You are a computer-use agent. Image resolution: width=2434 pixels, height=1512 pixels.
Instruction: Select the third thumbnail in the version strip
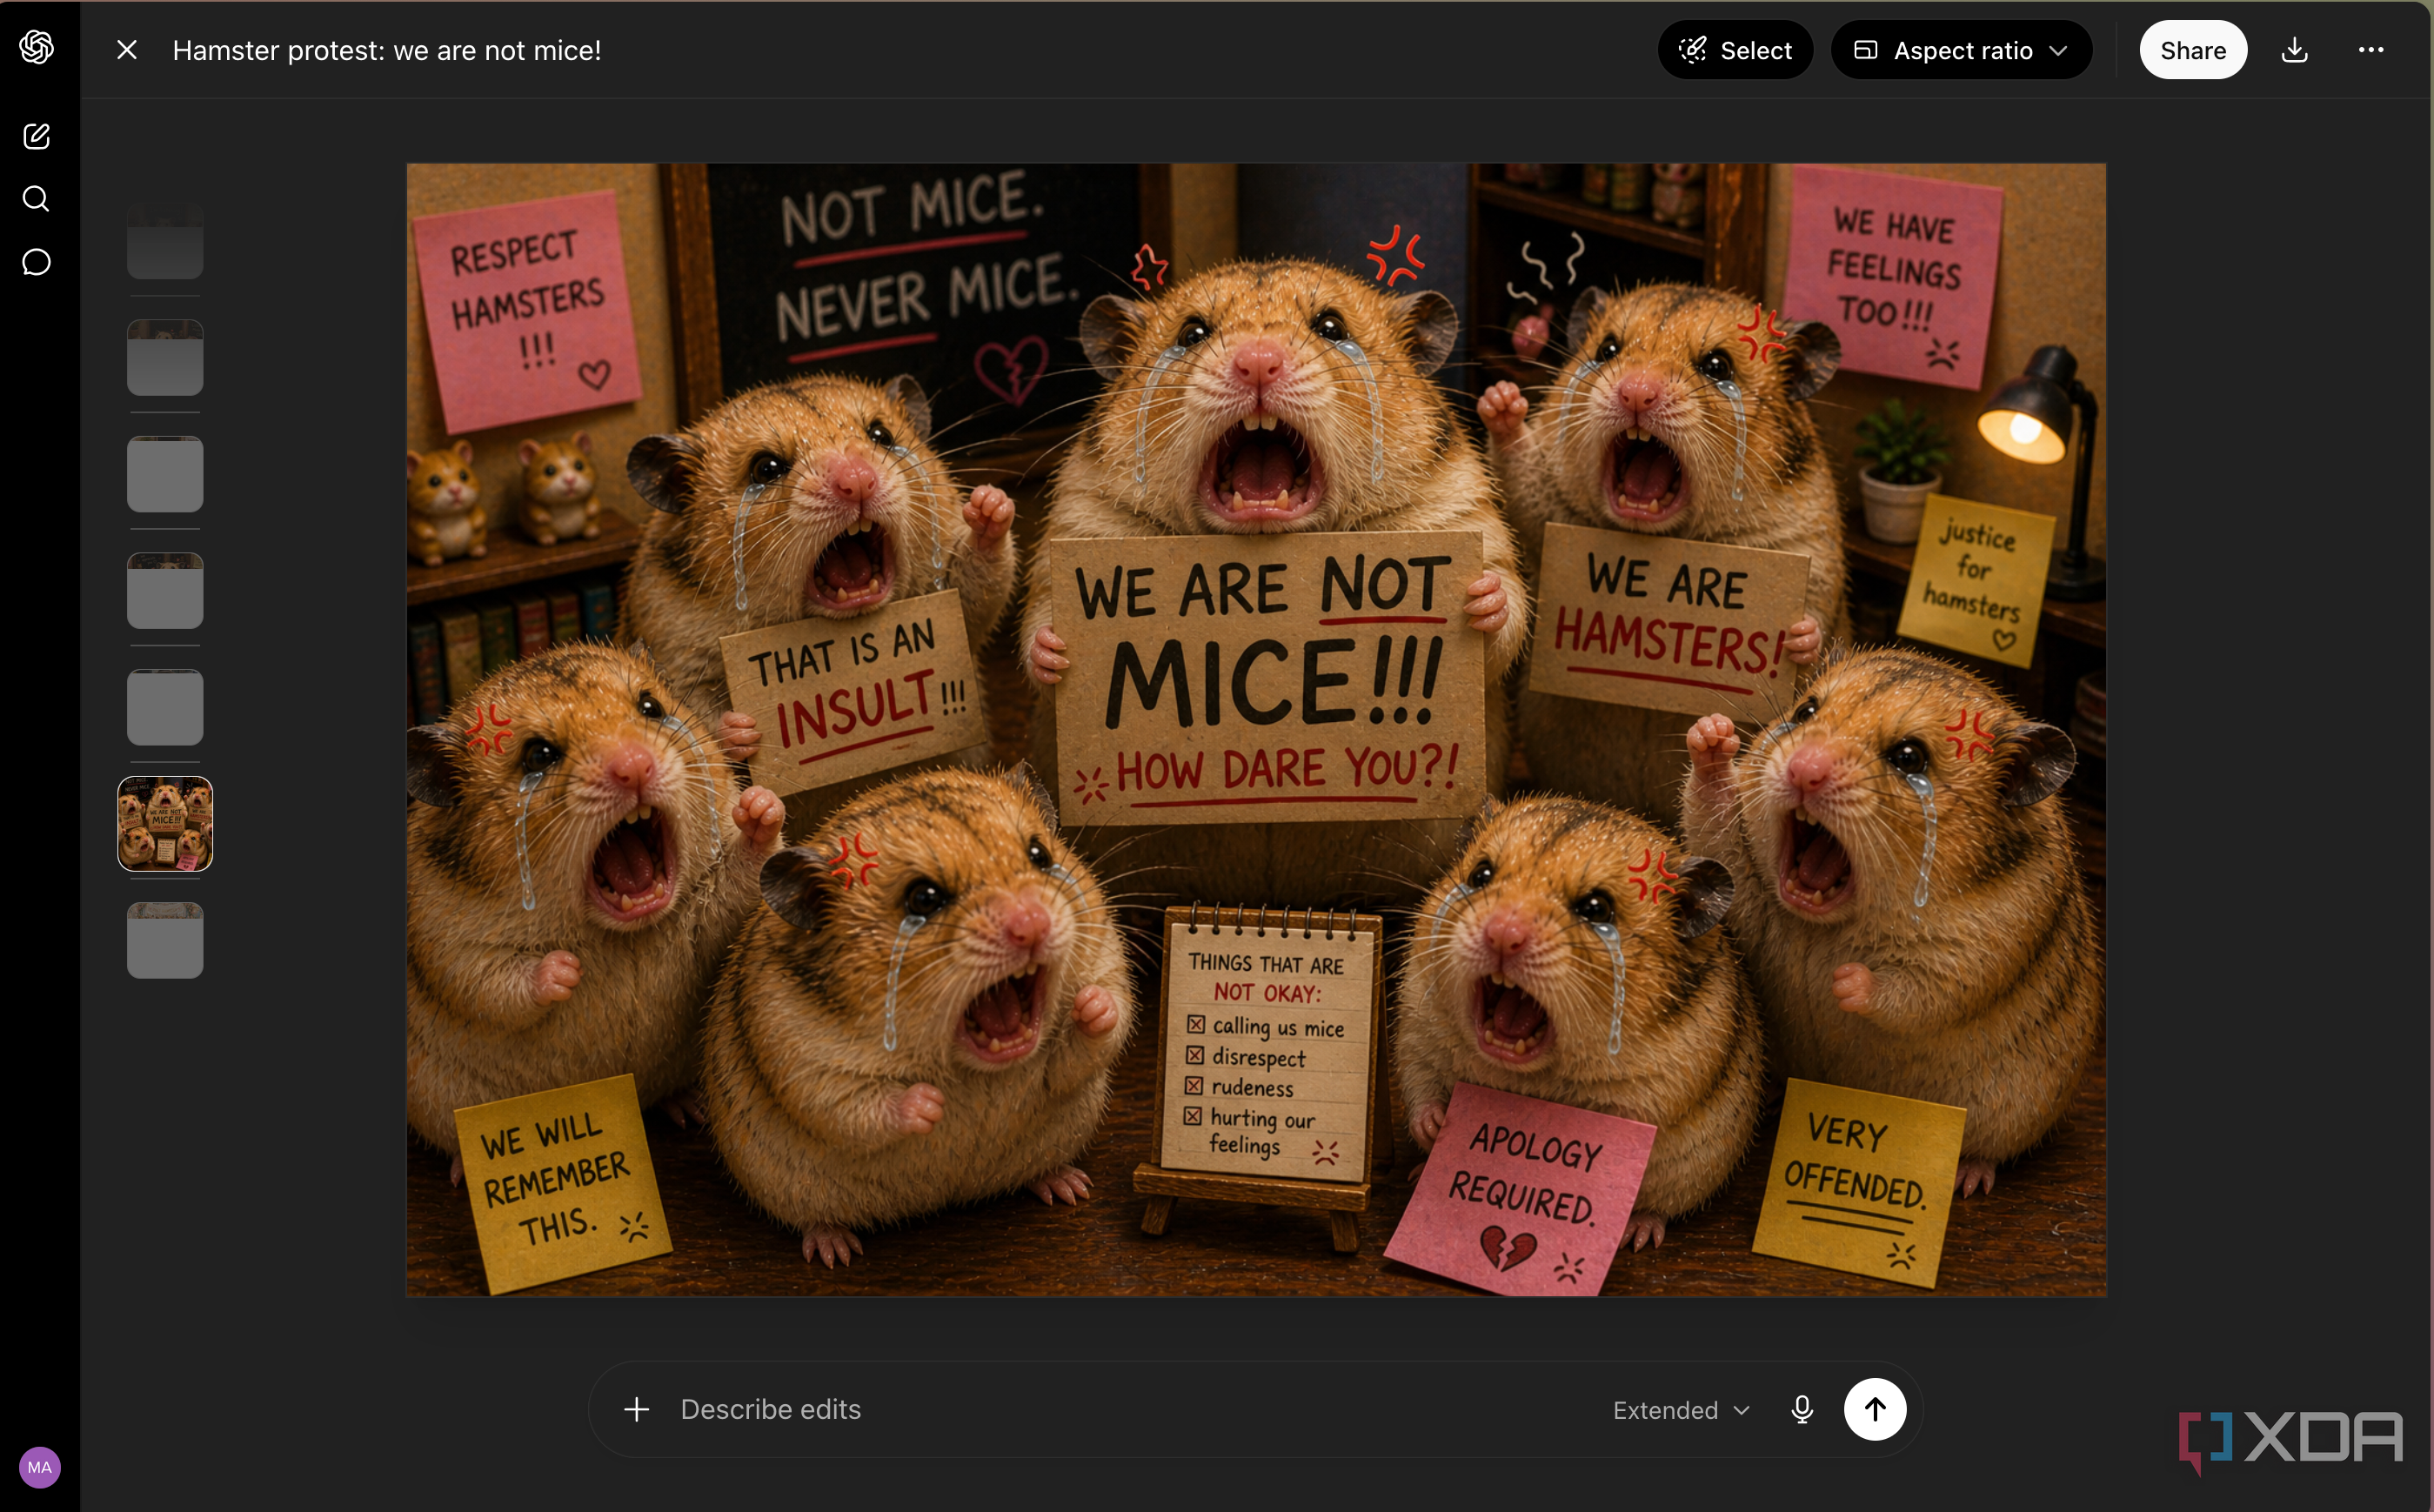pos(165,474)
